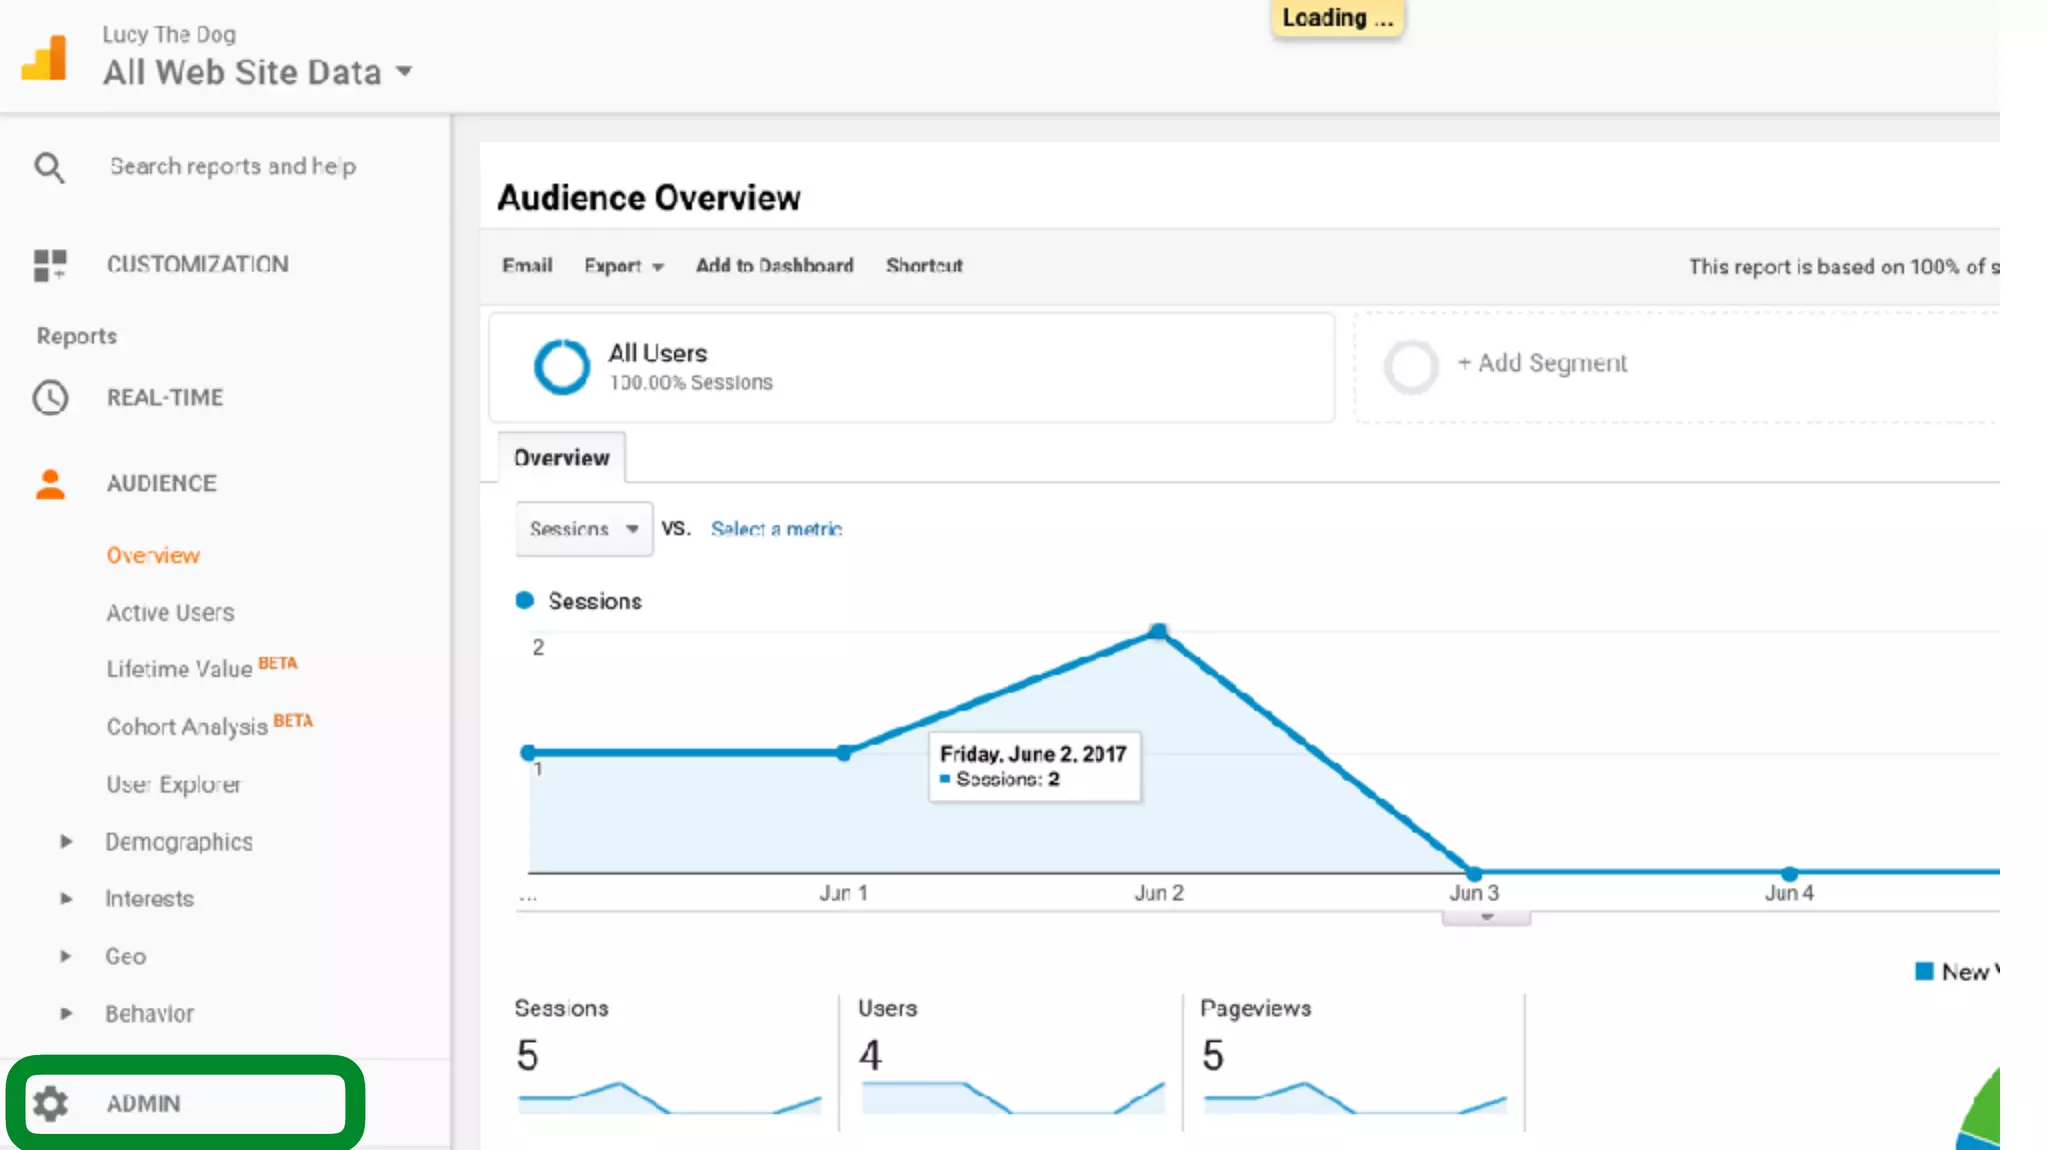Click the Google Analytics logo icon
The height and width of the screenshot is (1150, 2048).
[x=45, y=58]
